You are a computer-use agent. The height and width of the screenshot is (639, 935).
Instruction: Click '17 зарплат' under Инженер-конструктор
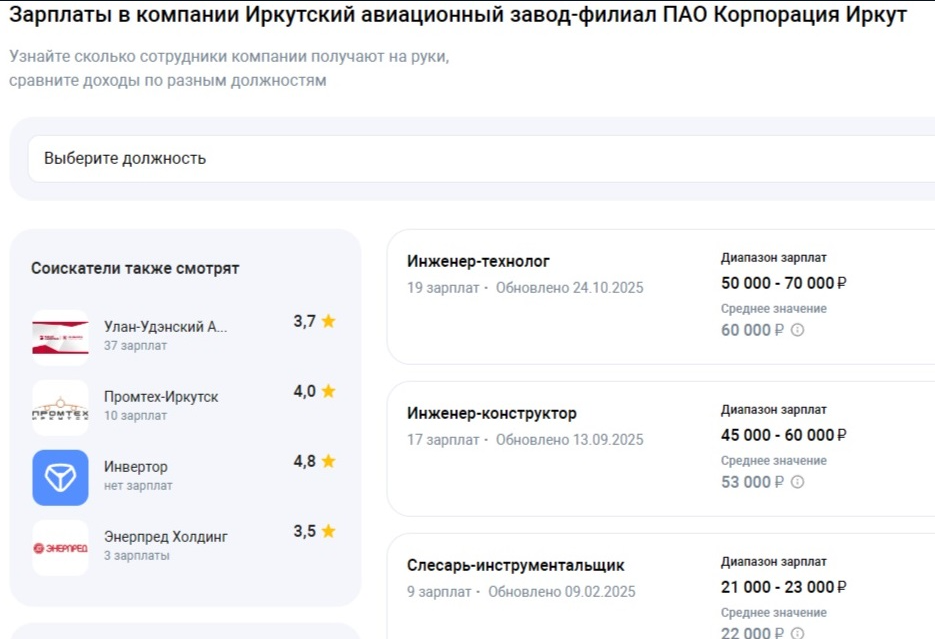pos(443,440)
